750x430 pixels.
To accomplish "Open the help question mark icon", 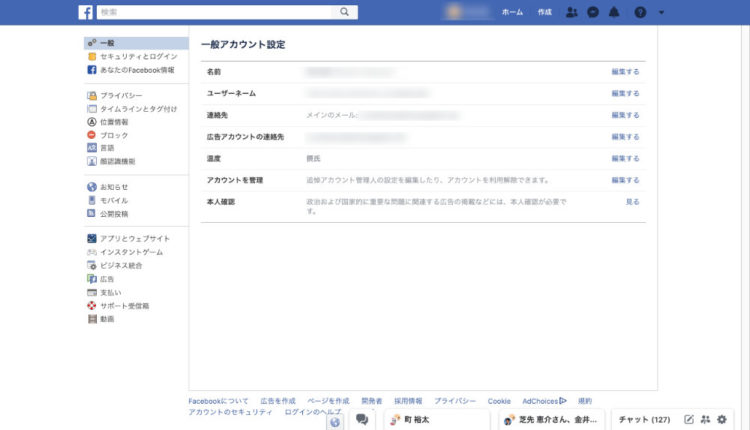I will click(640, 12).
